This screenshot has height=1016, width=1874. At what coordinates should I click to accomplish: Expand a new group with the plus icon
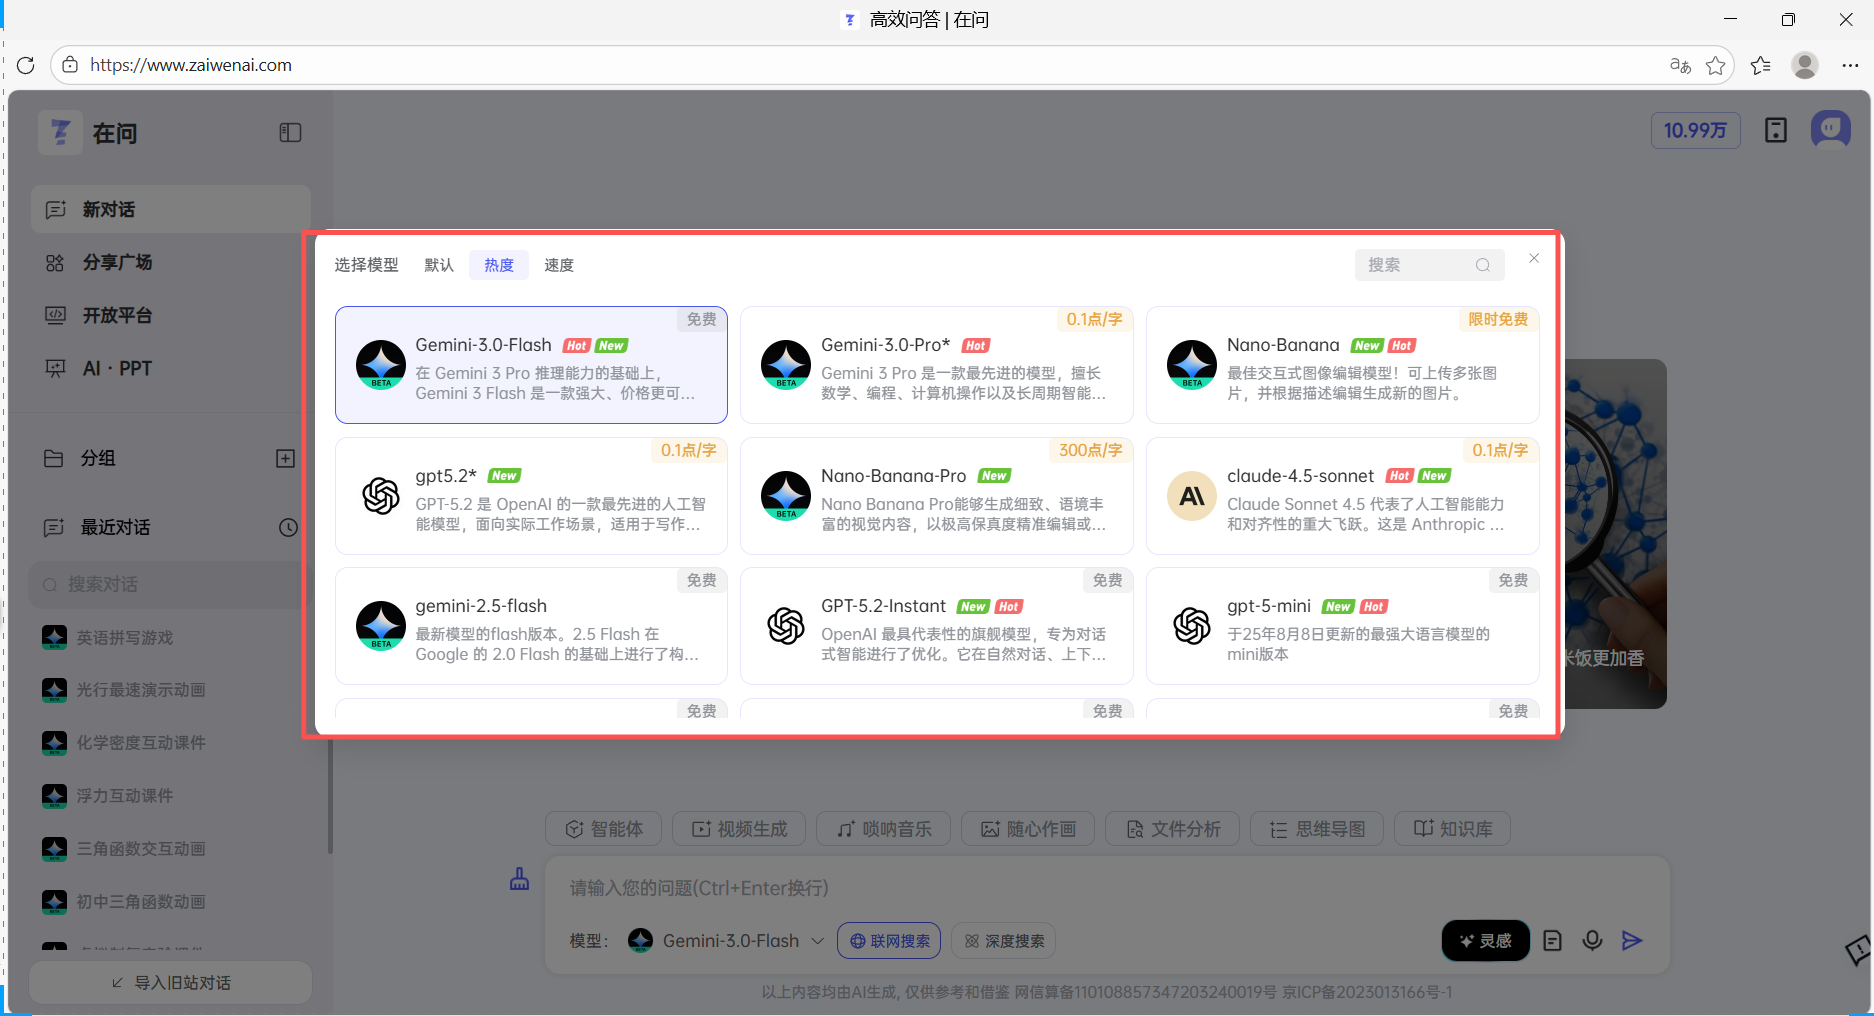(x=285, y=458)
